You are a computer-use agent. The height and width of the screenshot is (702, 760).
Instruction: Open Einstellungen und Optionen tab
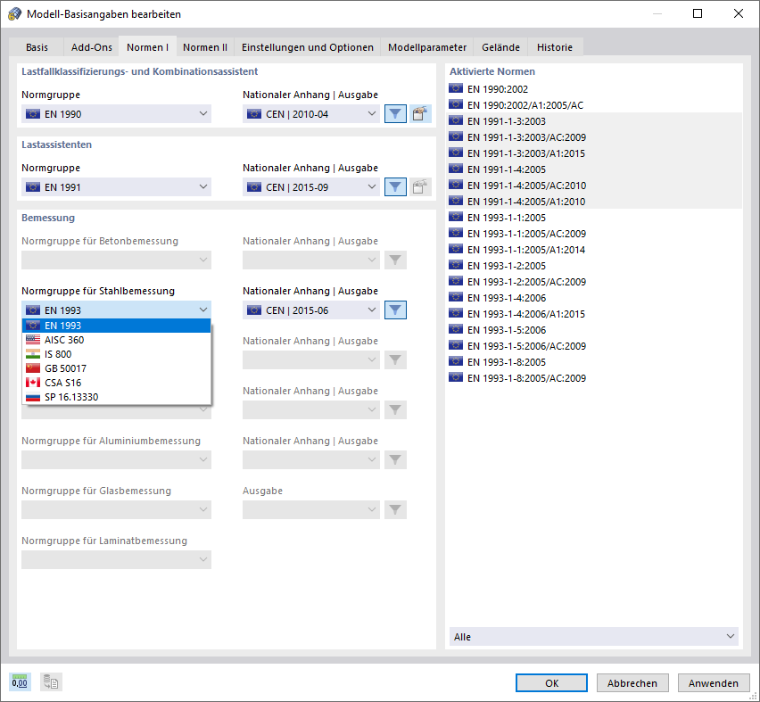(x=308, y=47)
